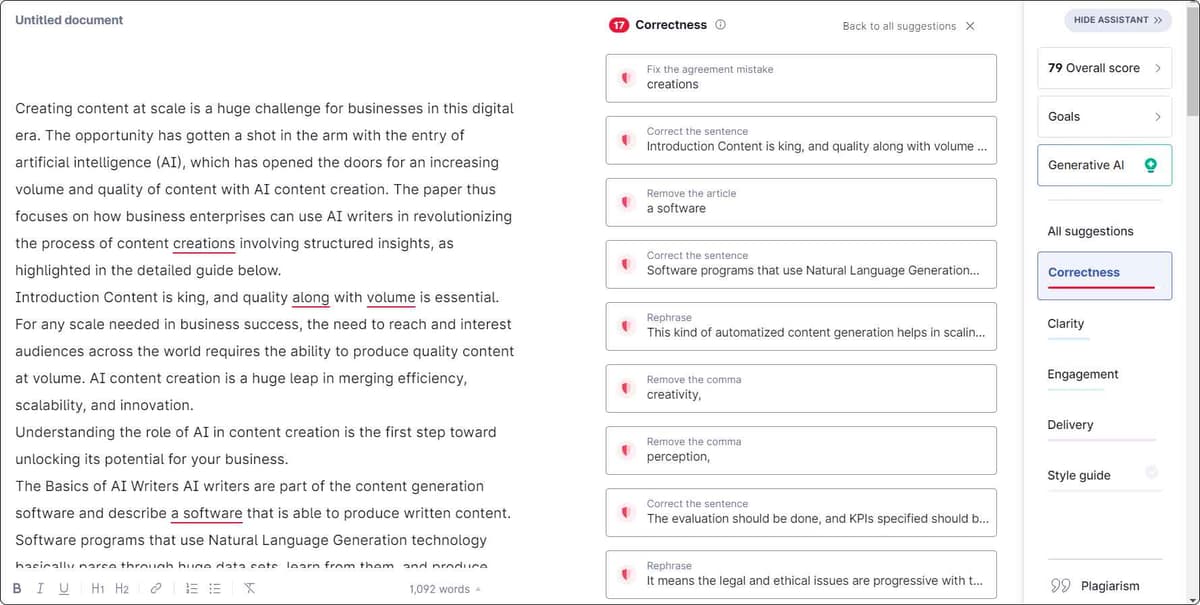Switch to the Clarity suggestions tab
Screen dimensions: 1200x605
point(1066,324)
